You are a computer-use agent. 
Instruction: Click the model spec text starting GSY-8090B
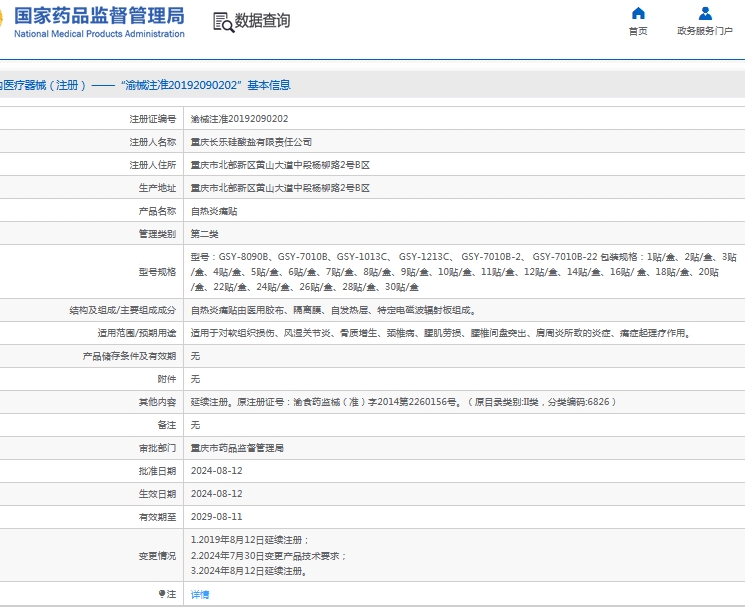[x=464, y=272]
